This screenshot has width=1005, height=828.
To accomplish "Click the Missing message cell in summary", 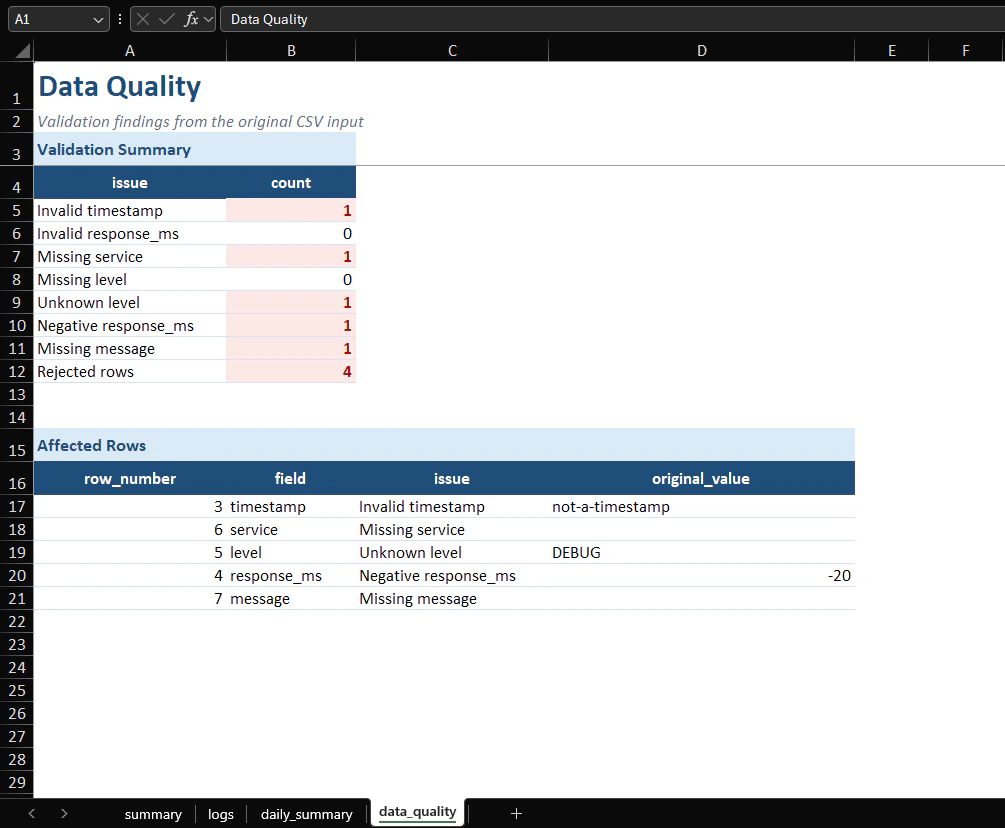I will tap(129, 349).
